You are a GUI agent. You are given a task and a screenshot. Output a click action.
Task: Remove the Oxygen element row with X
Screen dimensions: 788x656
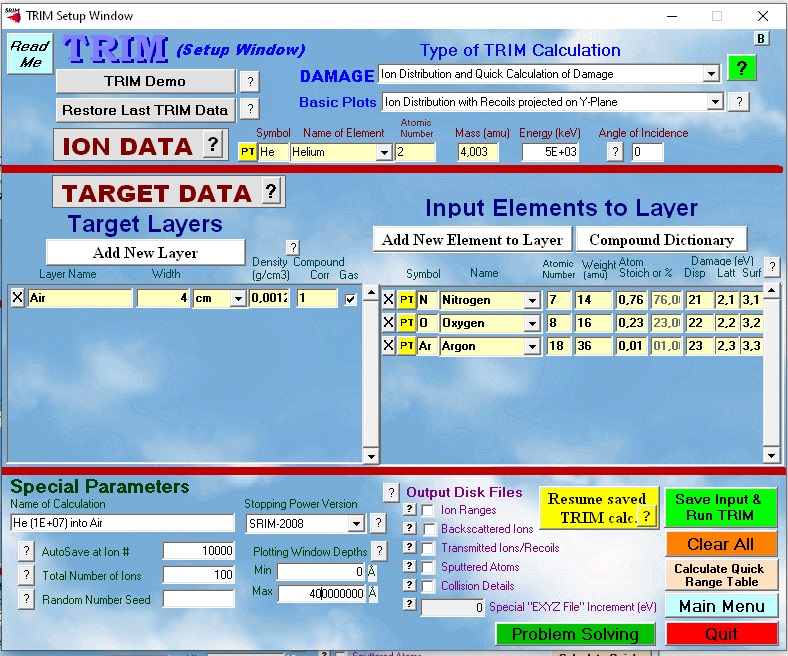pos(388,323)
